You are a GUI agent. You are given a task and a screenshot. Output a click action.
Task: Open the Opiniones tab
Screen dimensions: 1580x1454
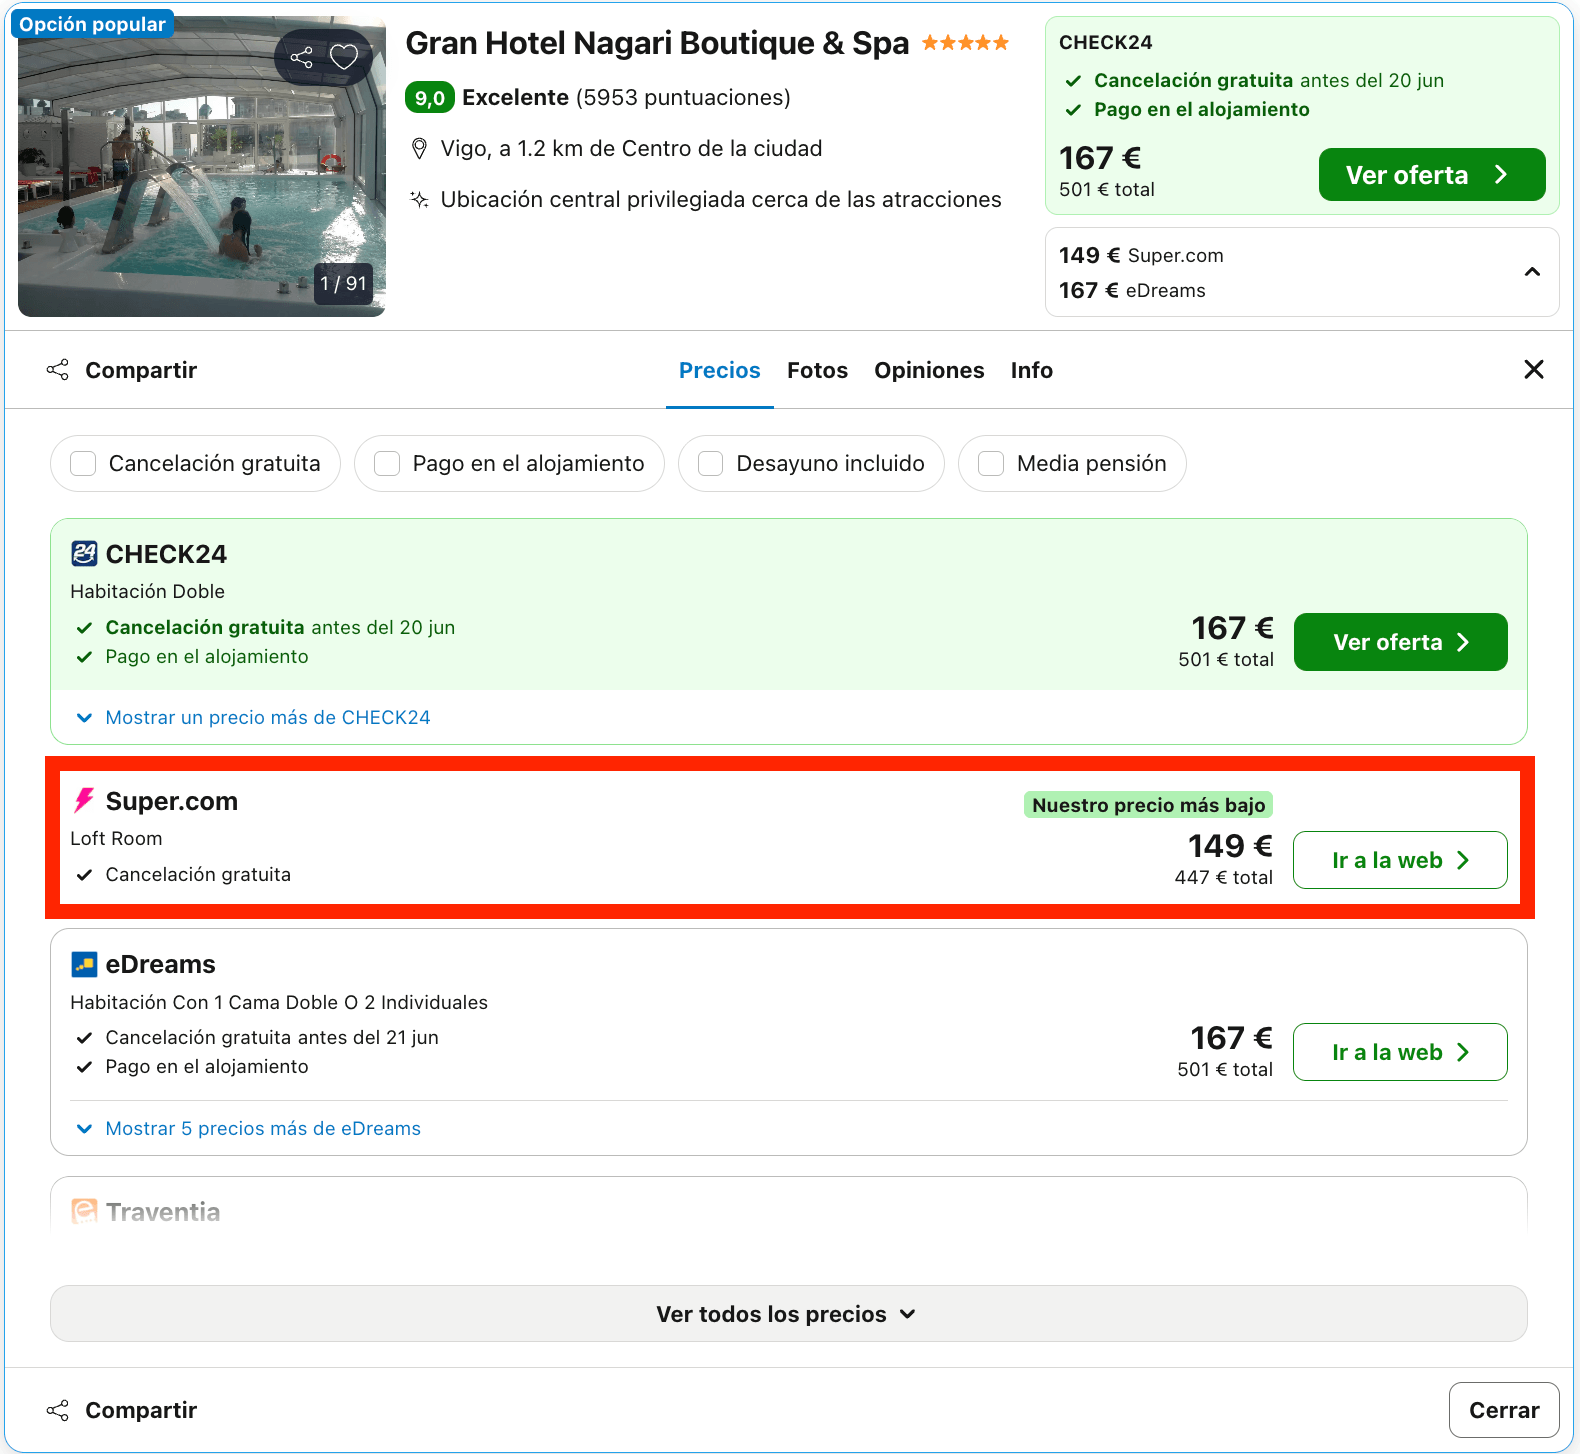[929, 371]
